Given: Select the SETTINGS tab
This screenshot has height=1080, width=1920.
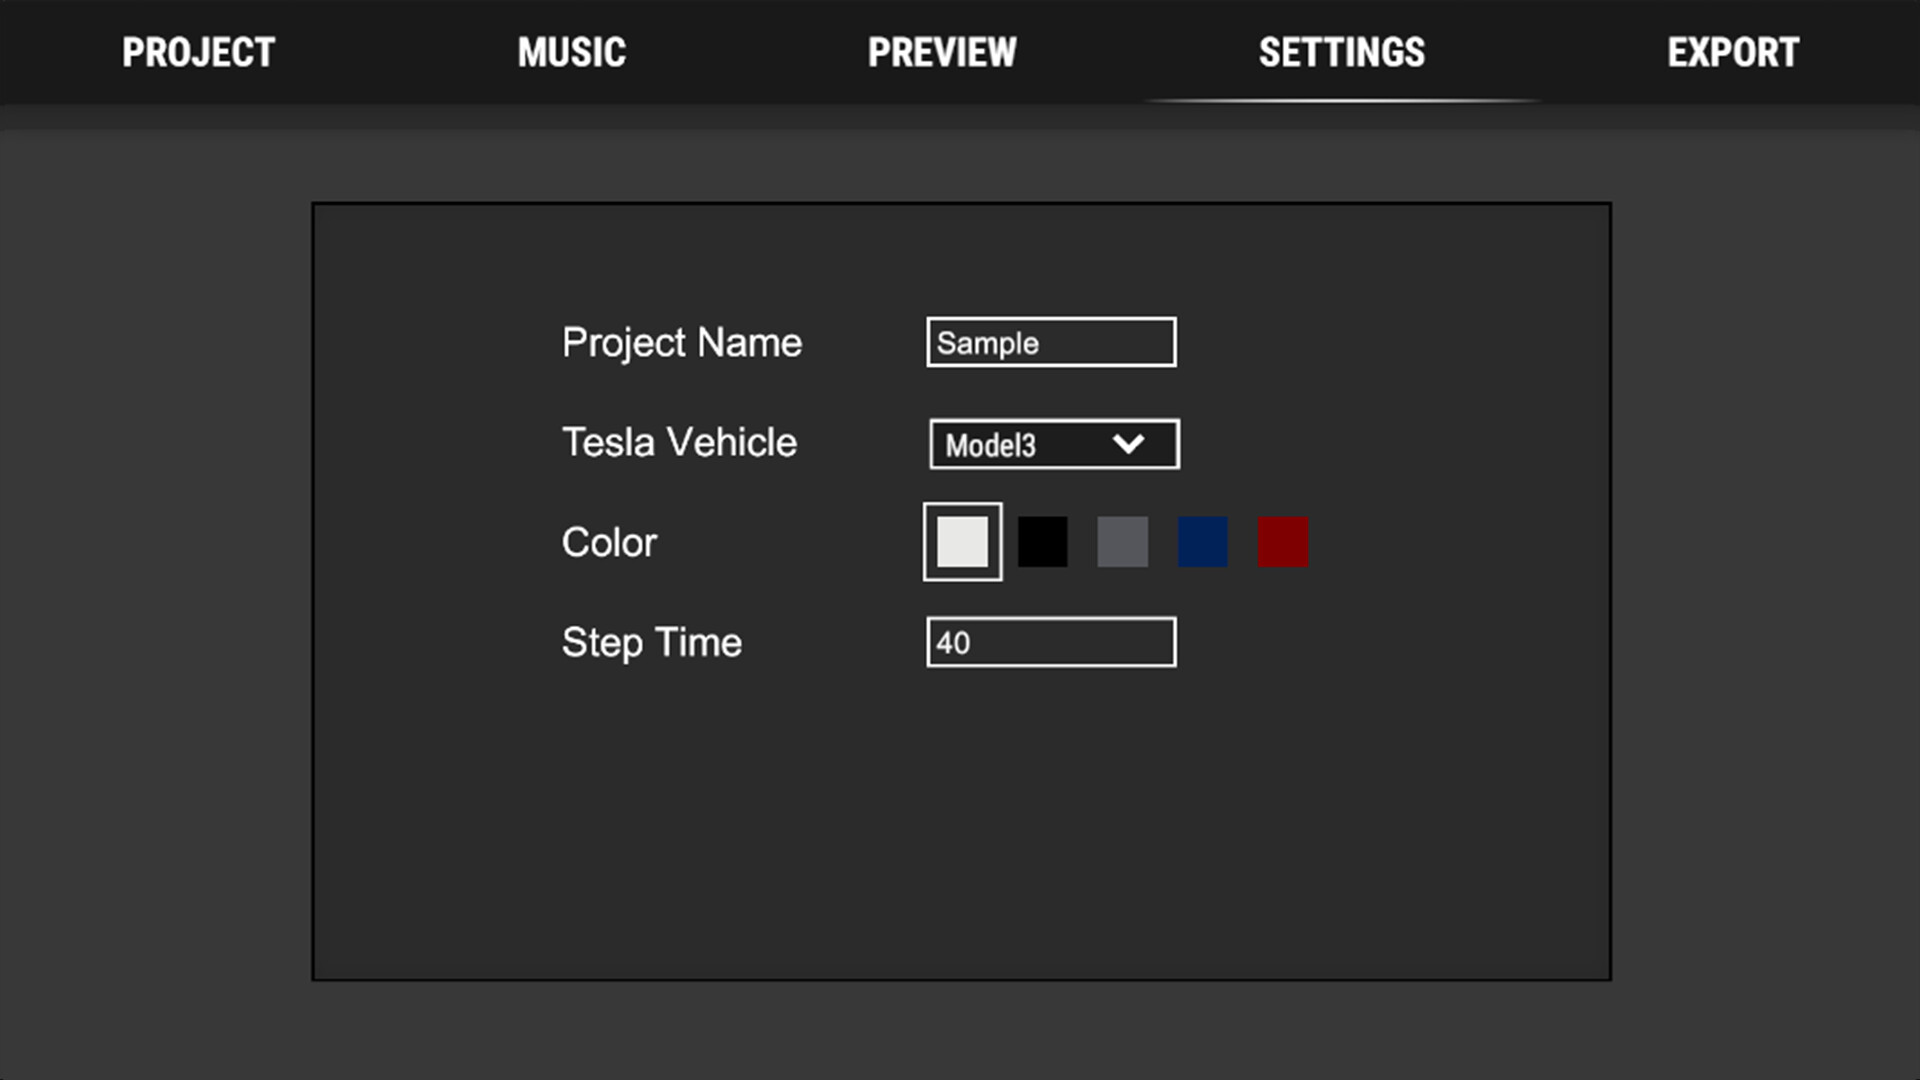Looking at the screenshot, I should point(1342,52).
